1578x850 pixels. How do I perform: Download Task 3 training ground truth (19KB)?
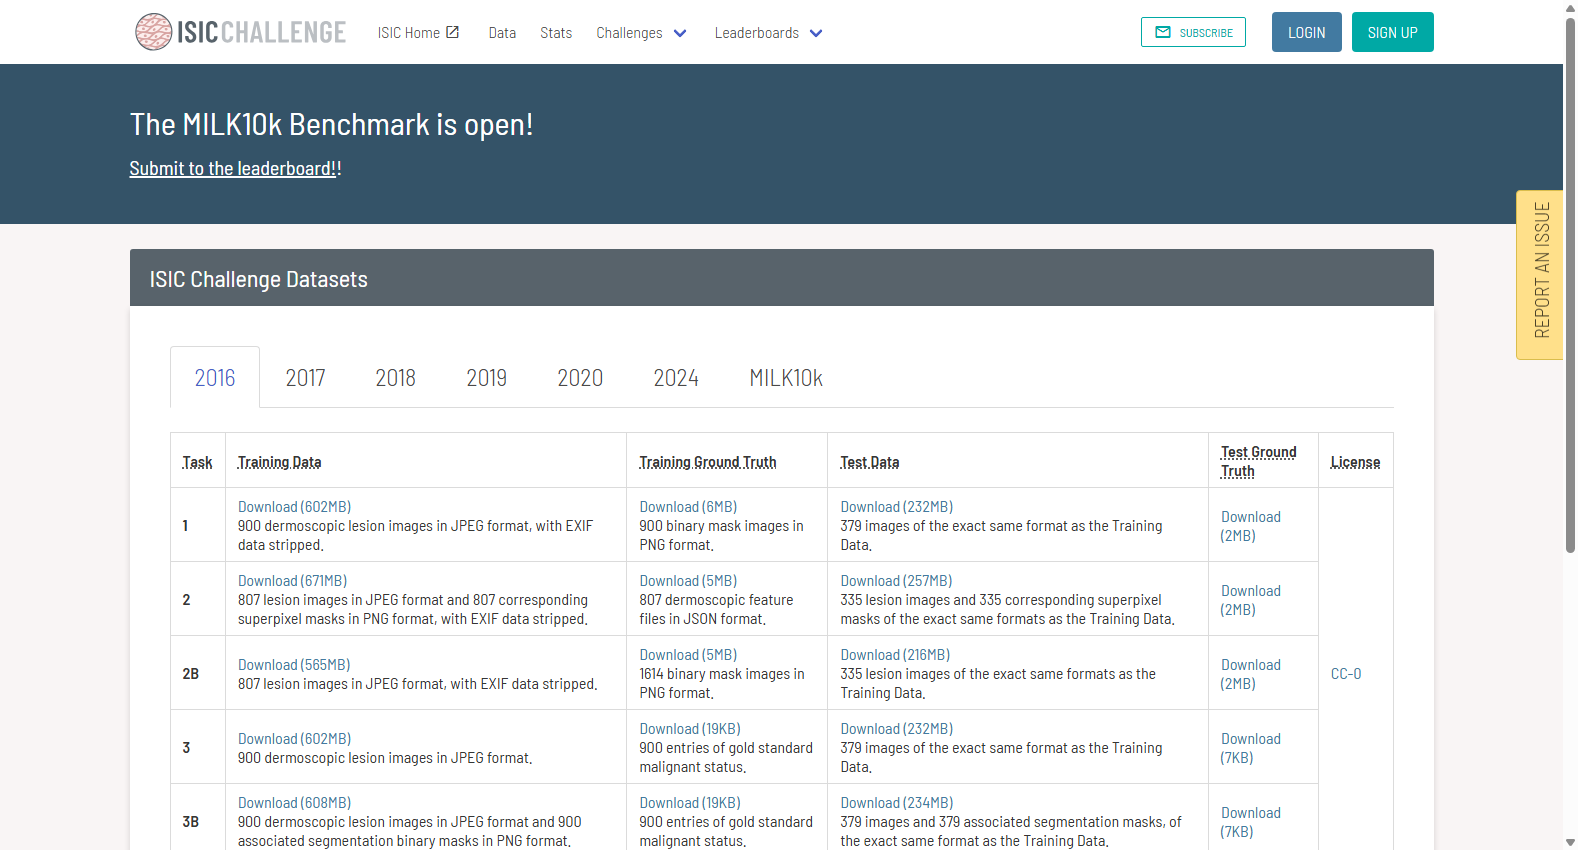coord(690,729)
